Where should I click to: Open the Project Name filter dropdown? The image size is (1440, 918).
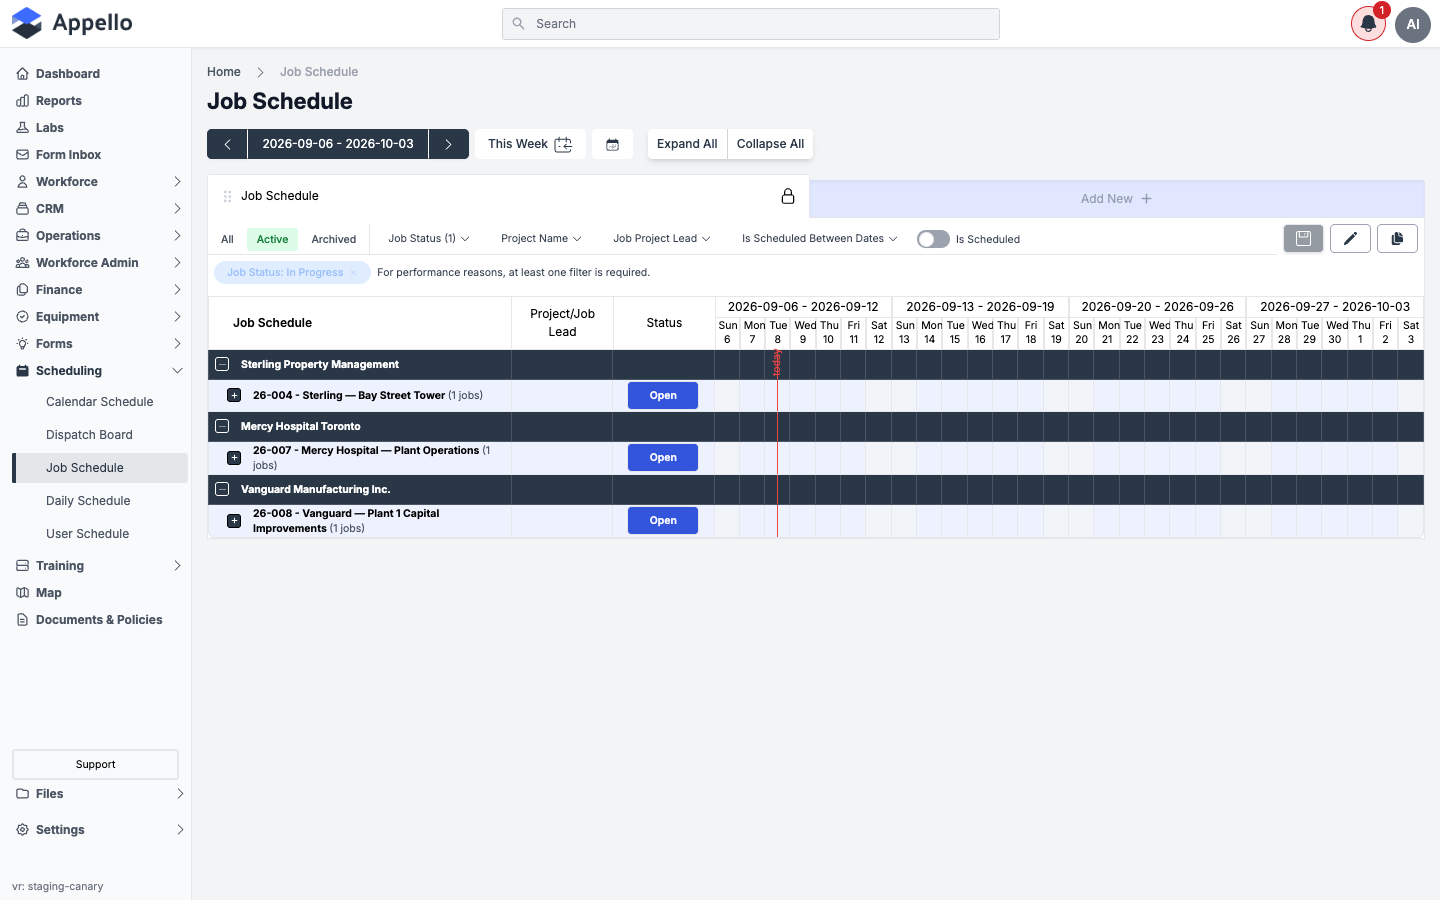coord(541,239)
